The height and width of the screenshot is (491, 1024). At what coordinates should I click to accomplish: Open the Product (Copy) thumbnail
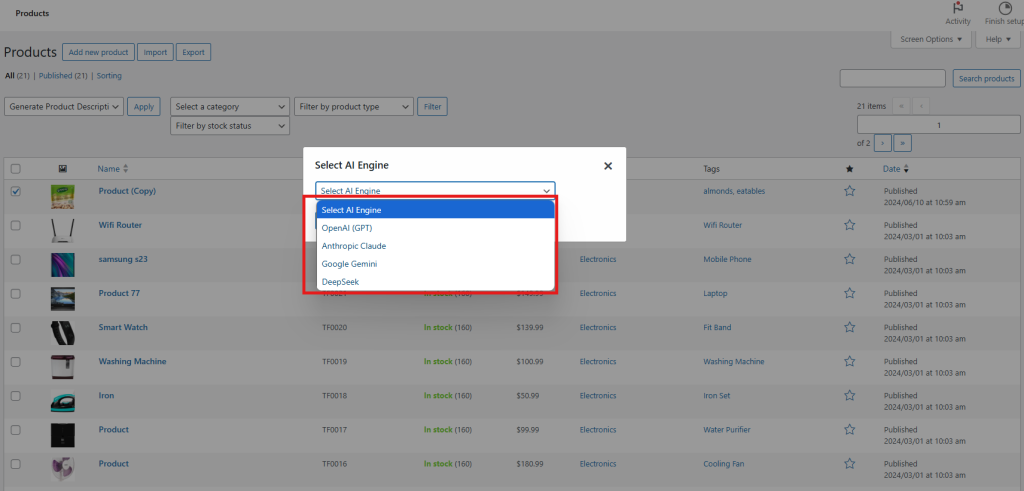63,197
